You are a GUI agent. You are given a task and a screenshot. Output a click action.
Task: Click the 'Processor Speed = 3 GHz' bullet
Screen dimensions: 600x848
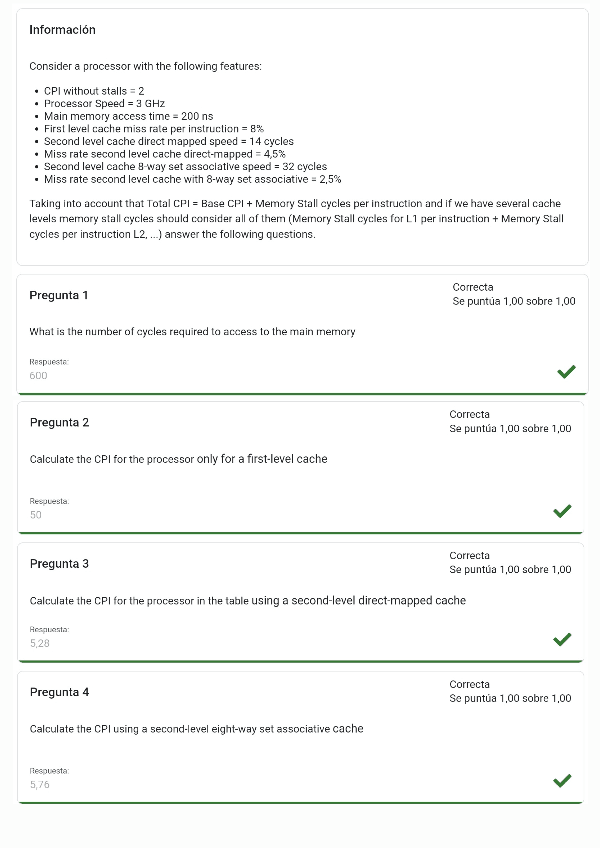tap(104, 103)
